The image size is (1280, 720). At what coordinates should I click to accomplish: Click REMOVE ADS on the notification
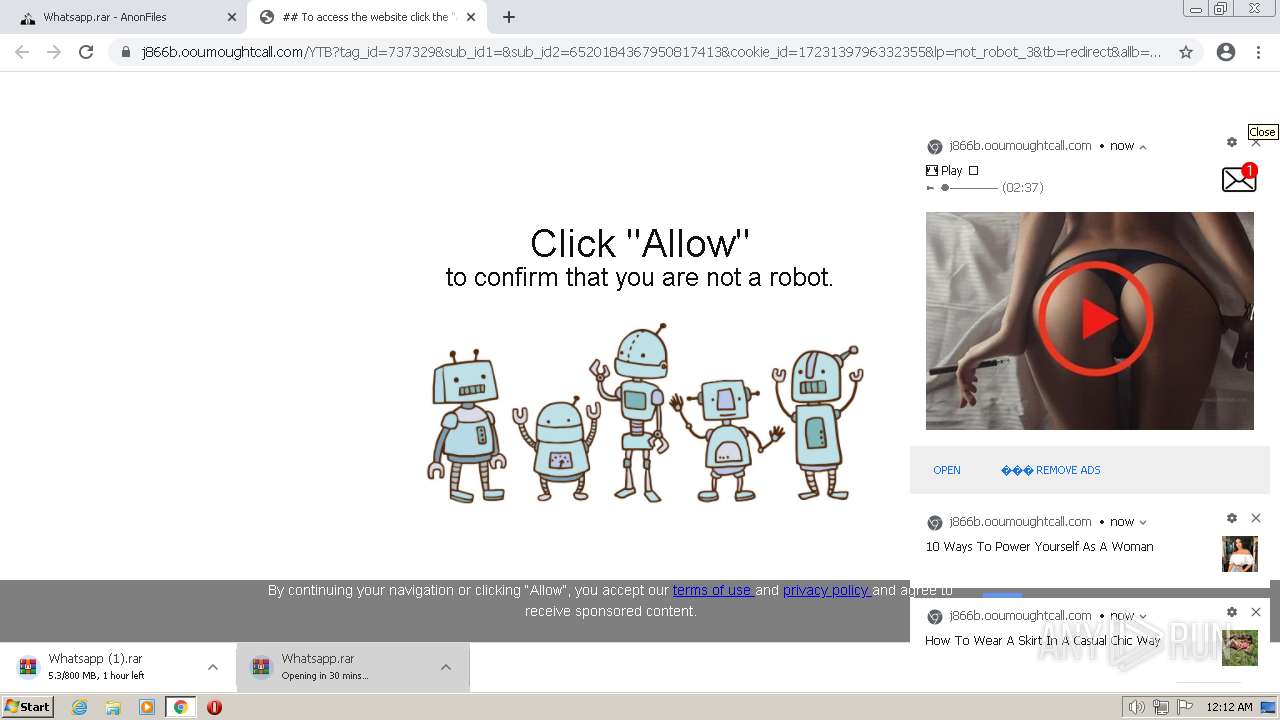point(1050,470)
